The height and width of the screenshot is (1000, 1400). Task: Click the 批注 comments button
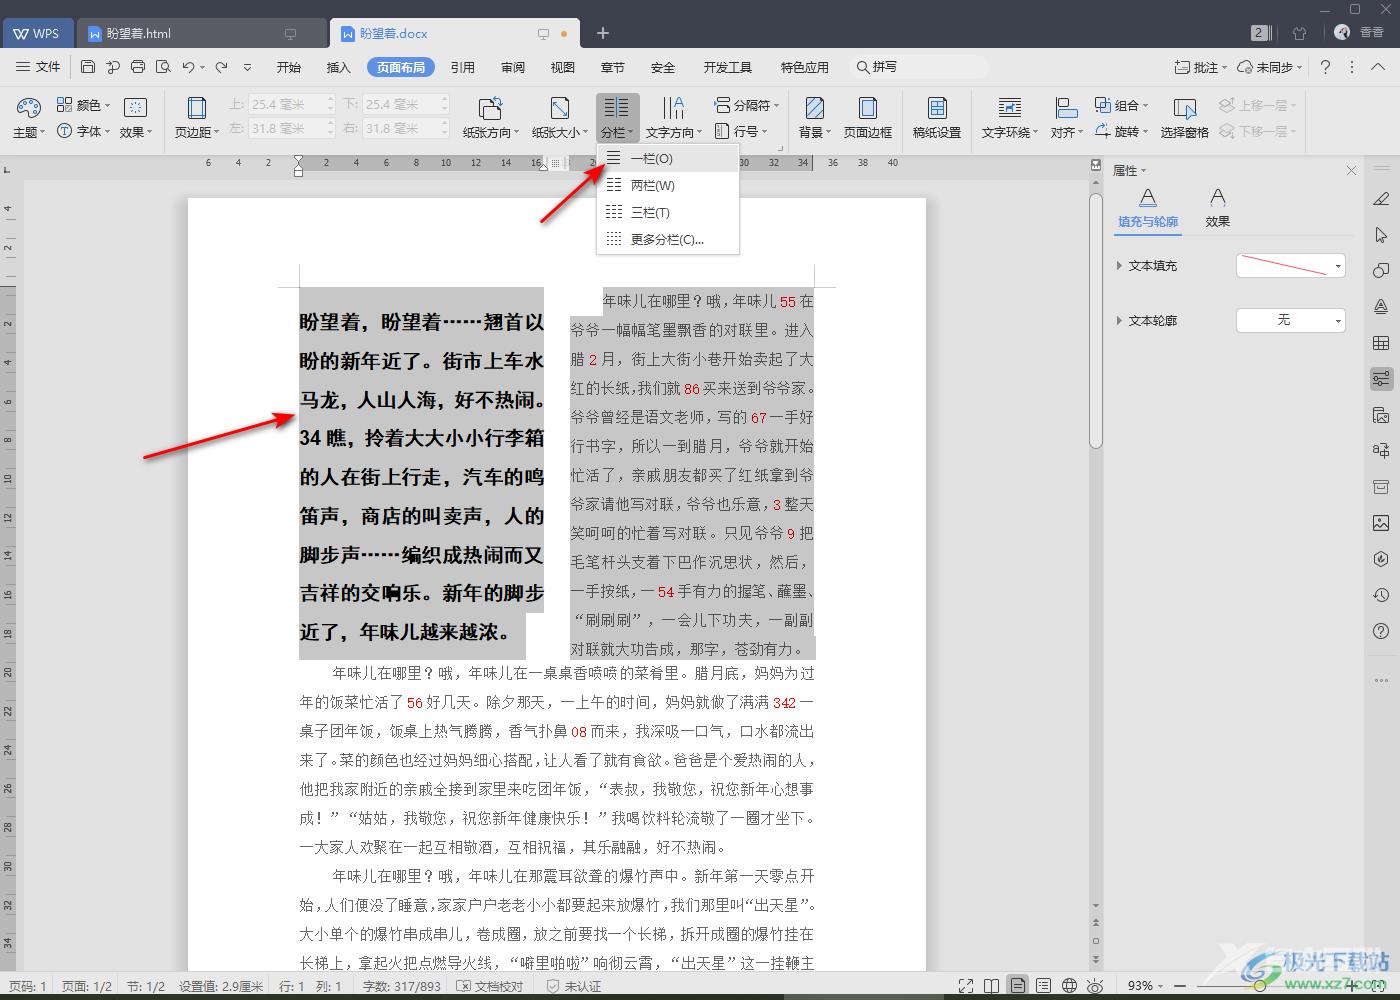point(1200,67)
